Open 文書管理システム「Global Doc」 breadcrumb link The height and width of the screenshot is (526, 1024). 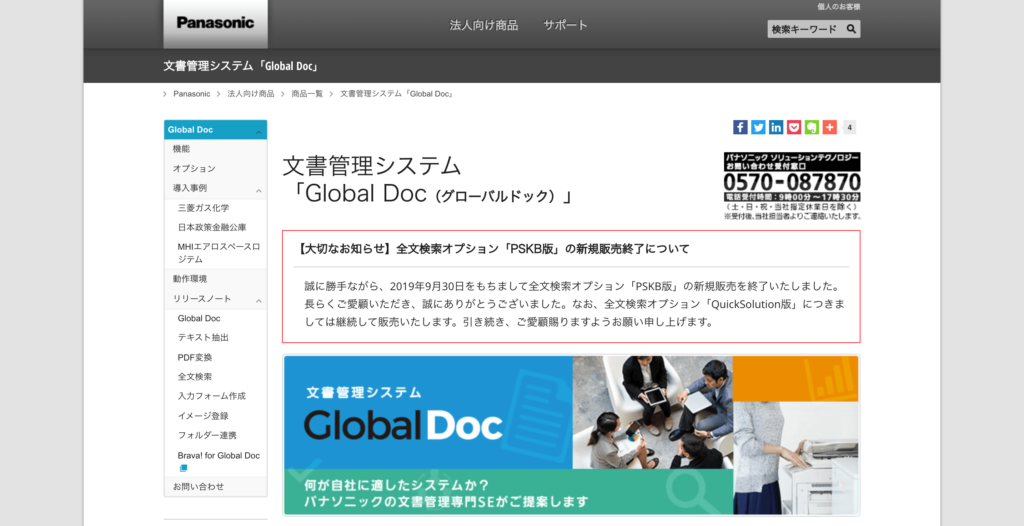tap(396, 94)
